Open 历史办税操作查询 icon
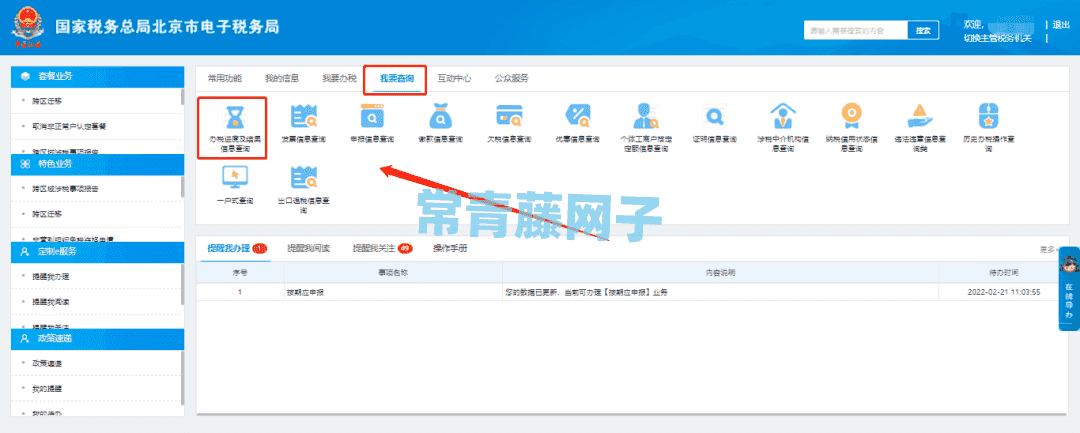1080x433 pixels. [987, 116]
